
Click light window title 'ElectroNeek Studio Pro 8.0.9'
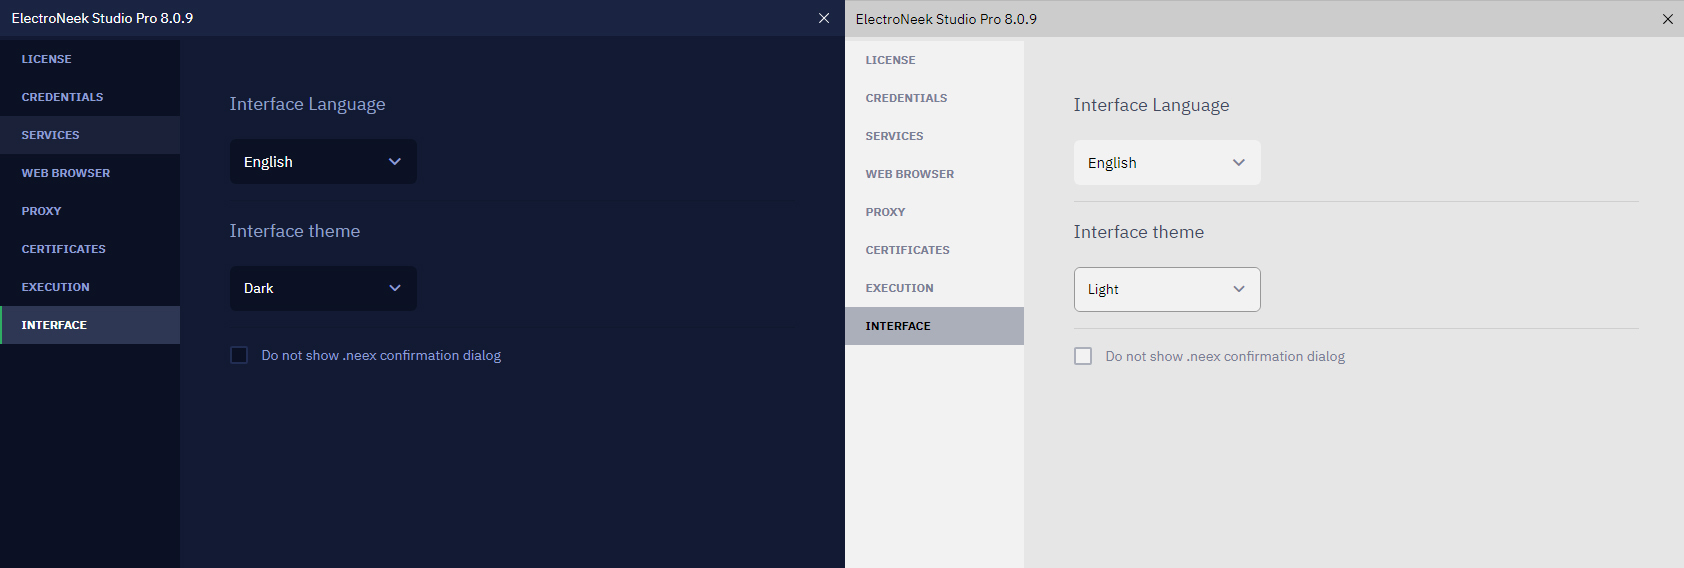946,19
